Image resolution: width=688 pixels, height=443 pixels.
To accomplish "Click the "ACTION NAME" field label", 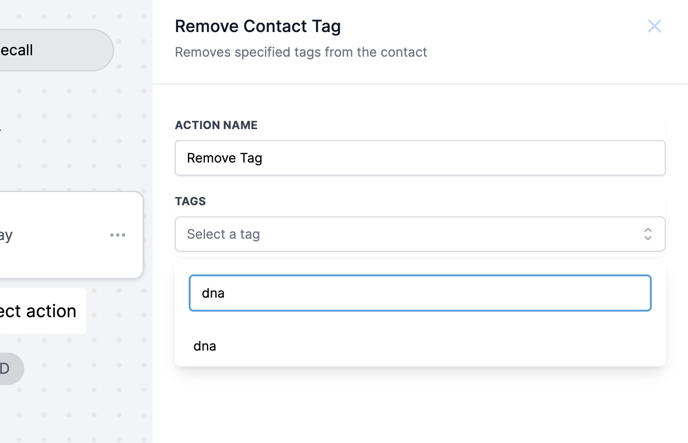I will tap(216, 125).
